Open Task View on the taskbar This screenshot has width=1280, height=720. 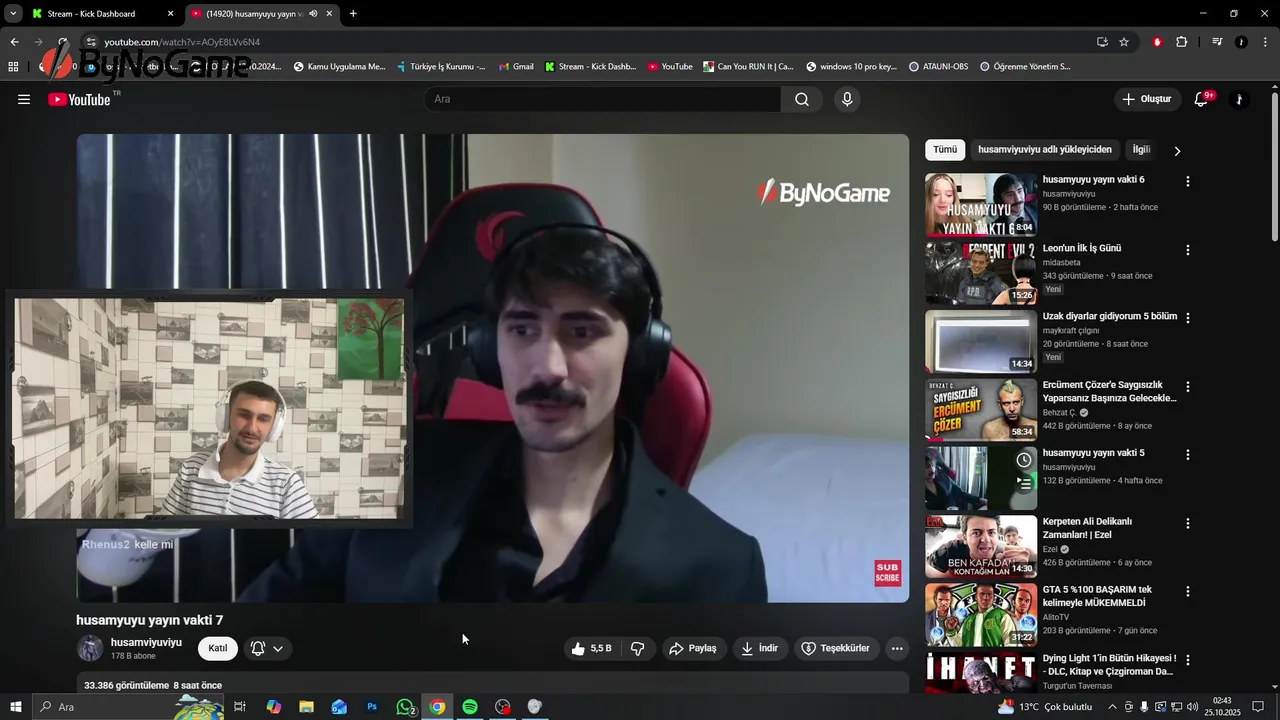240,707
